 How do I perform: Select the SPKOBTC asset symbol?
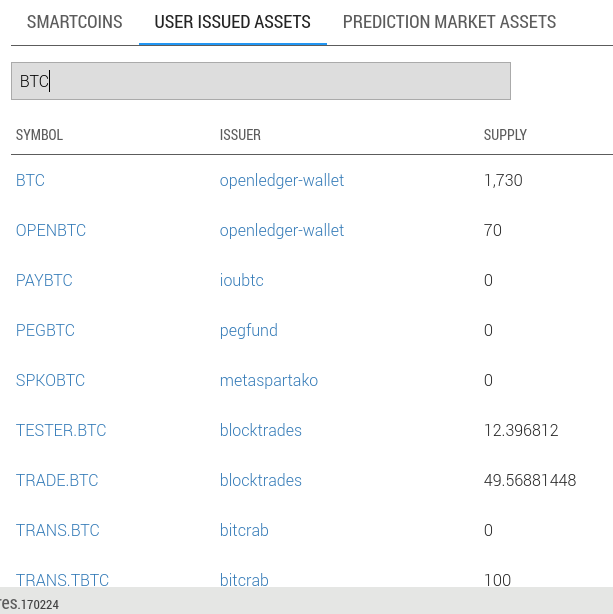(50, 381)
